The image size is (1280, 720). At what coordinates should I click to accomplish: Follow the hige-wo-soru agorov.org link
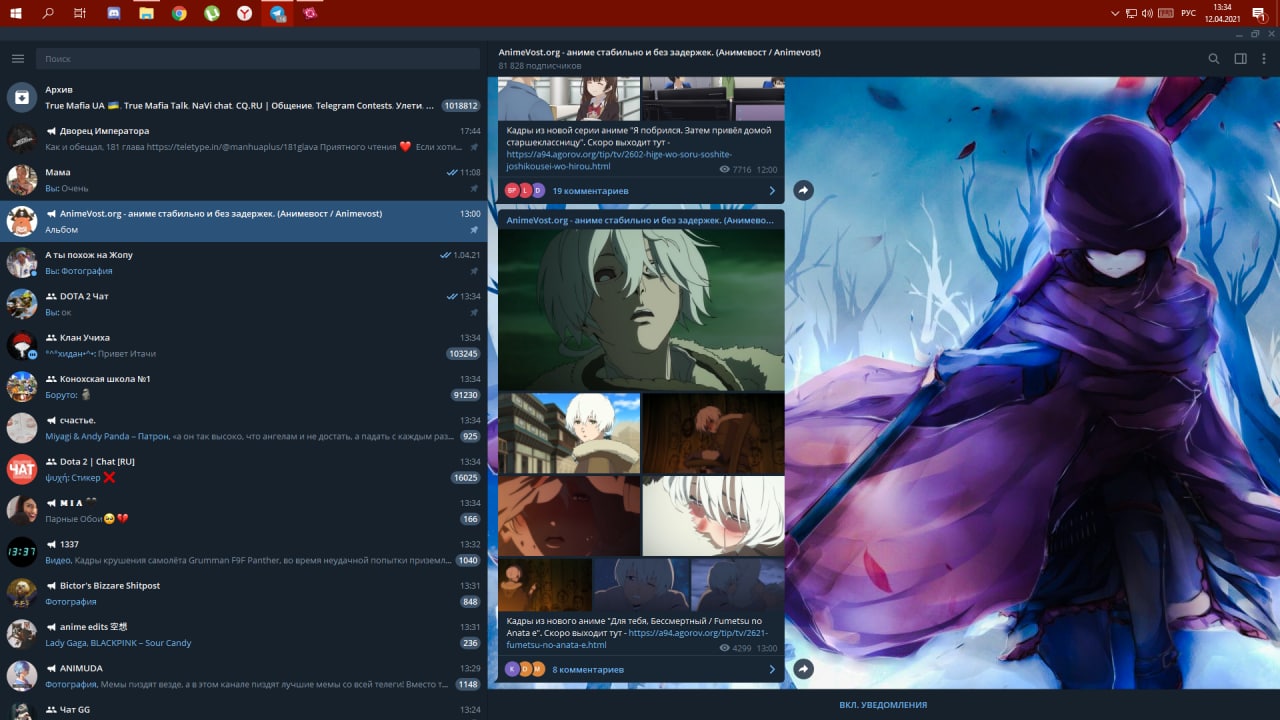pos(619,160)
